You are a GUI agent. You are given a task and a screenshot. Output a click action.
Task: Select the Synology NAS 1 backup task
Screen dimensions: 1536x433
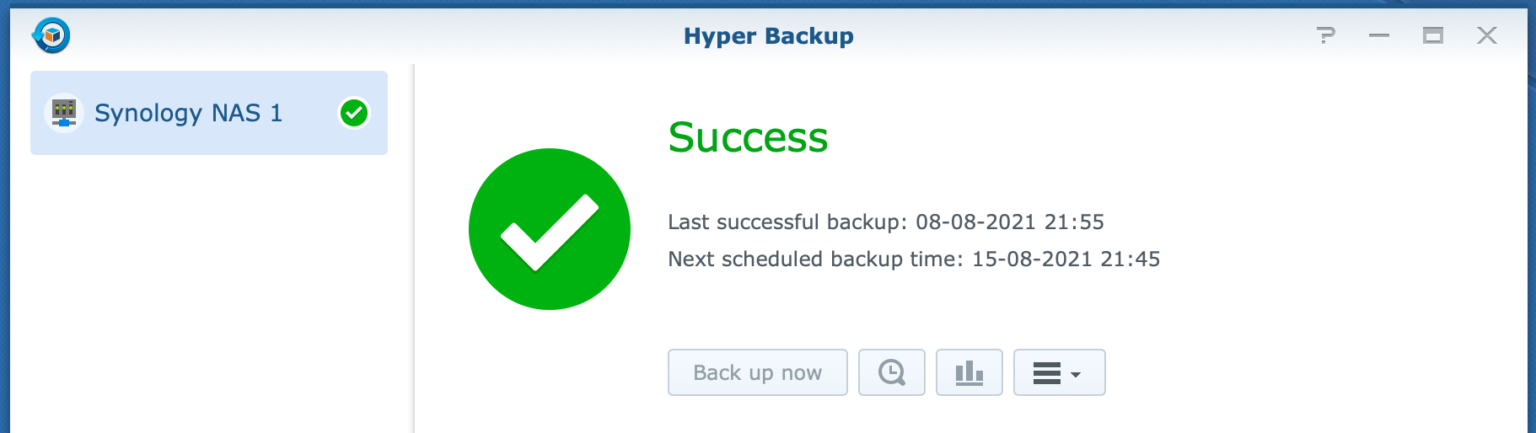188,113
